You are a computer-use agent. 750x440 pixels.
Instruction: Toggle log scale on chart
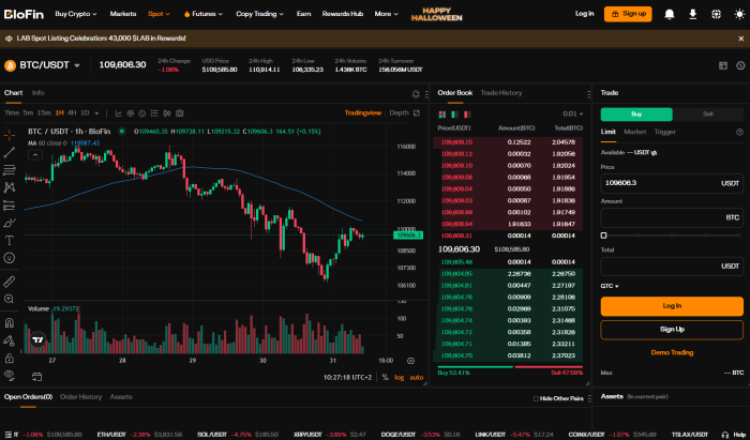pos(399,377)
